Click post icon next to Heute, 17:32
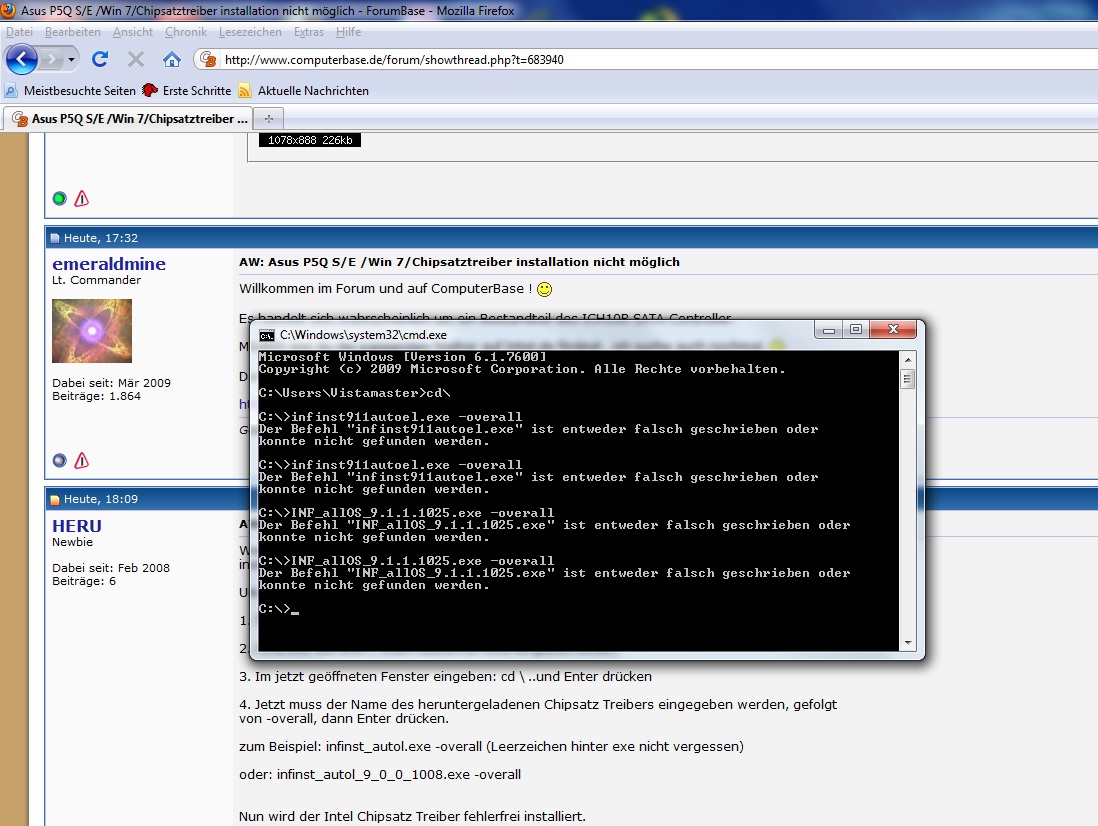This screenshot has width=1098, height=826. (55, 239)
